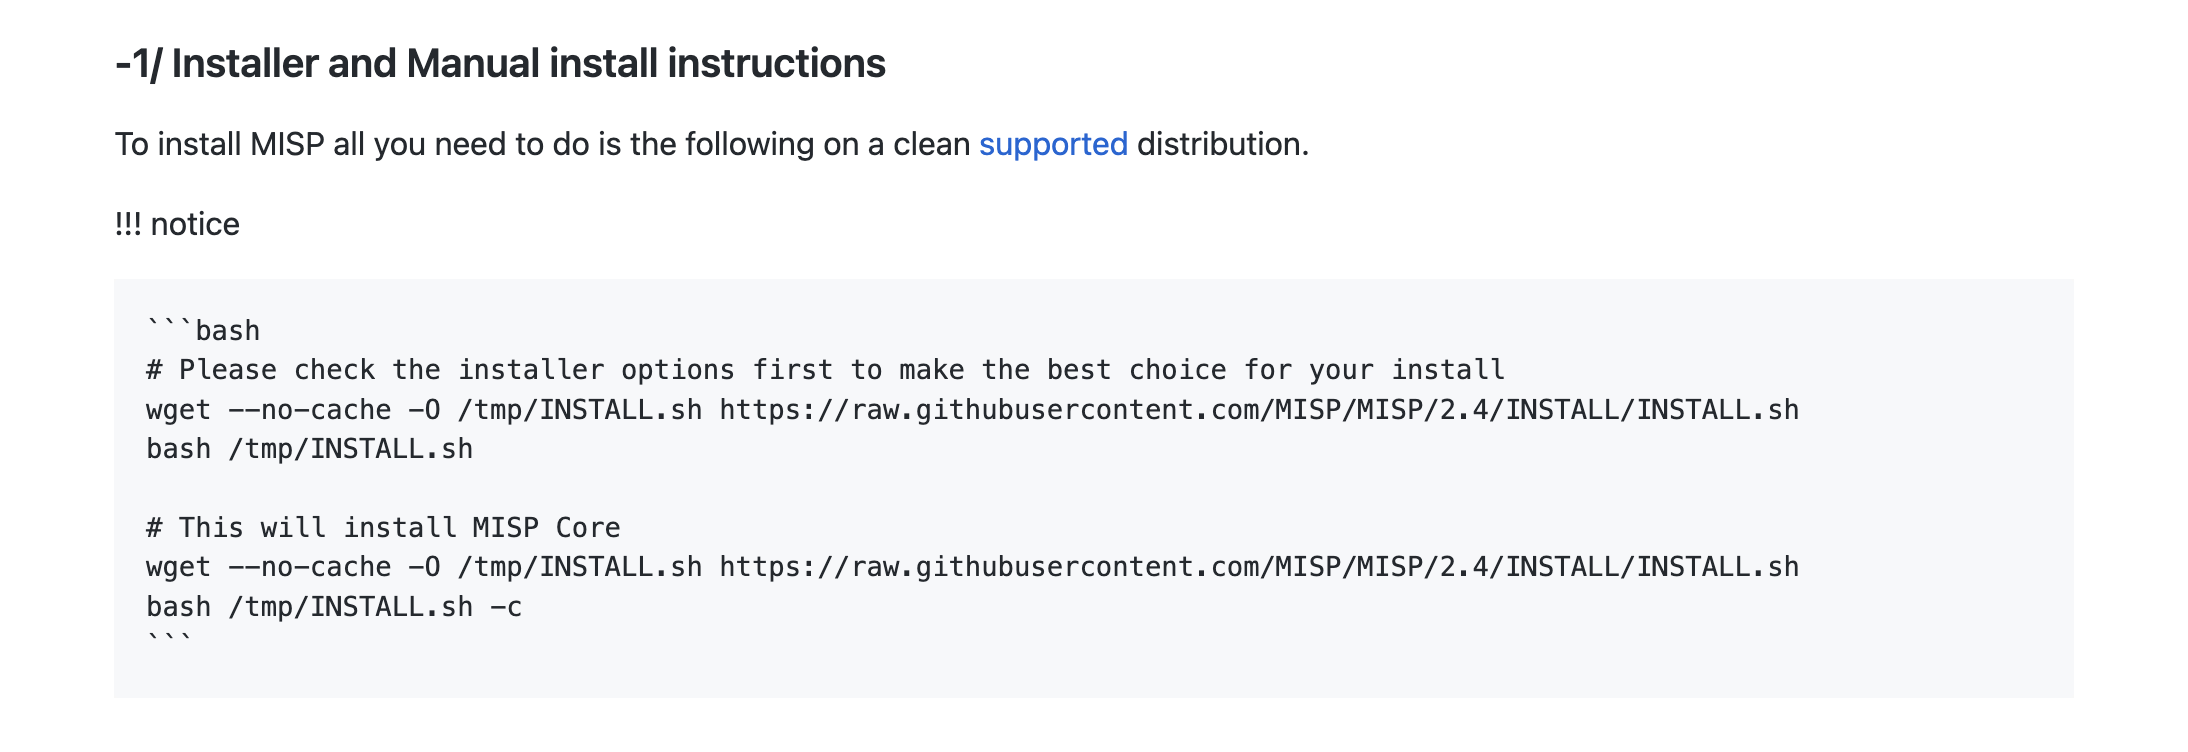Click the "bash /tmp/INSTALL.sh -c" command line
2188x752 pixels.
(334, 607)
